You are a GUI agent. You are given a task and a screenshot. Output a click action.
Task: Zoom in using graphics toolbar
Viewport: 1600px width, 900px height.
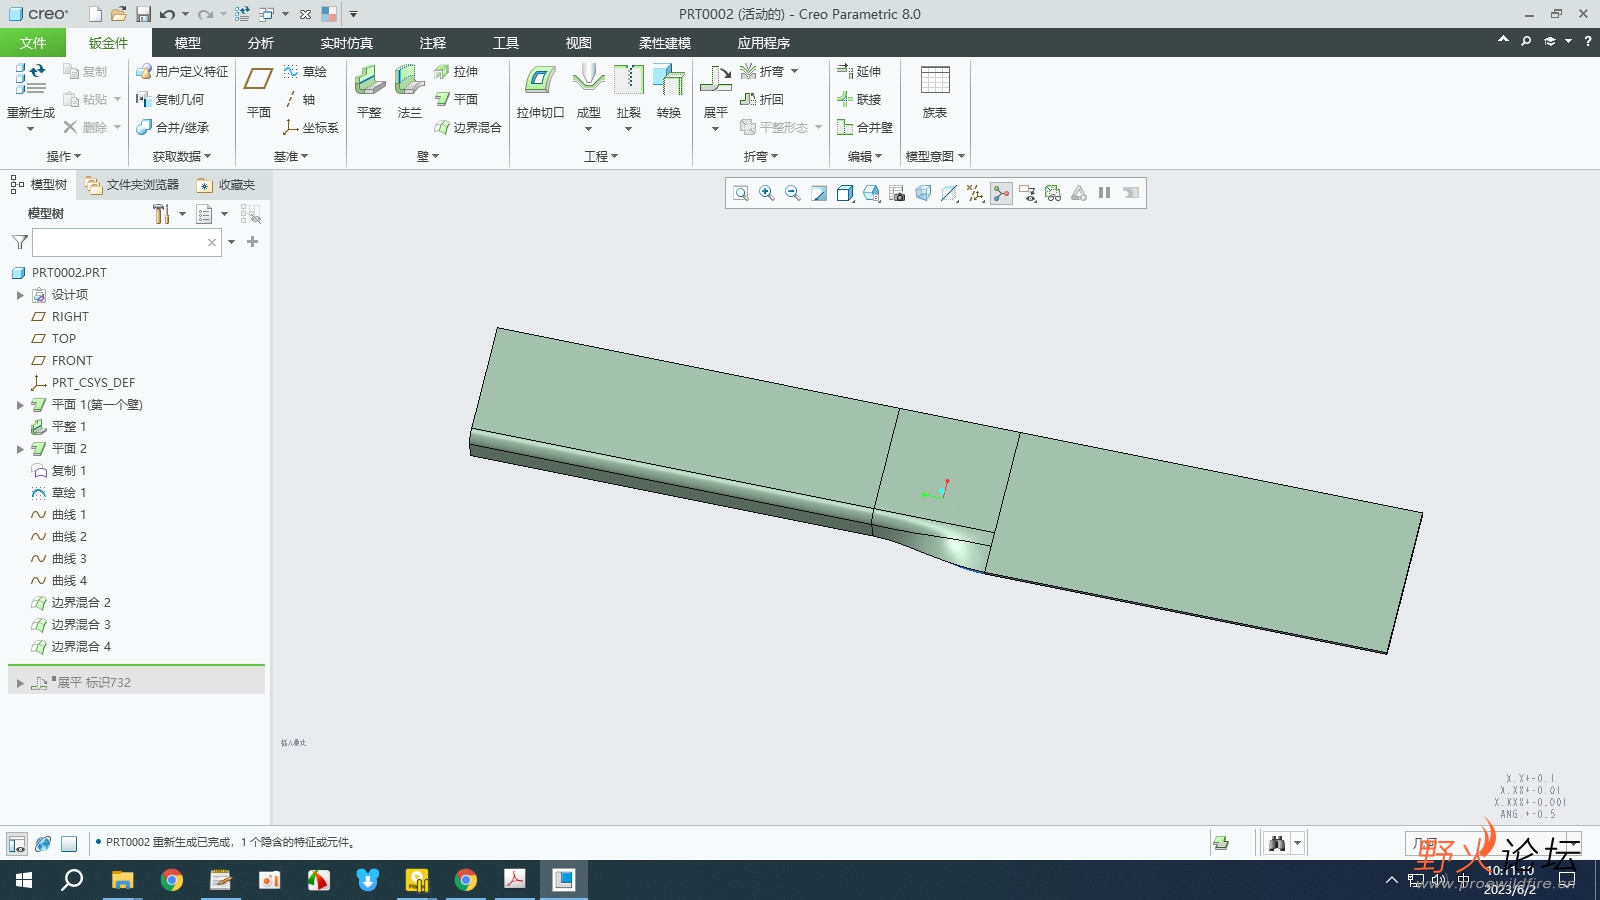click(767, 193)
